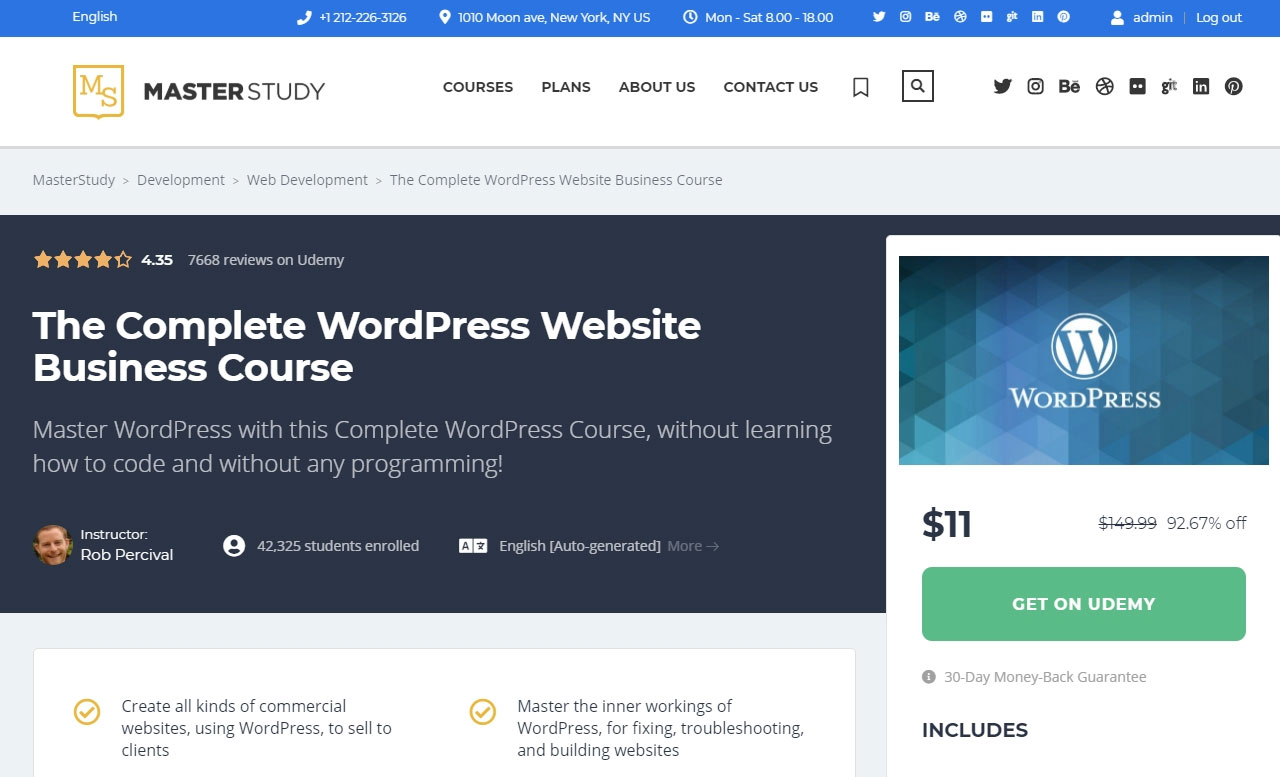Click dark Behance icon in white header
Screen dimensions: 1280x777
1069,87
